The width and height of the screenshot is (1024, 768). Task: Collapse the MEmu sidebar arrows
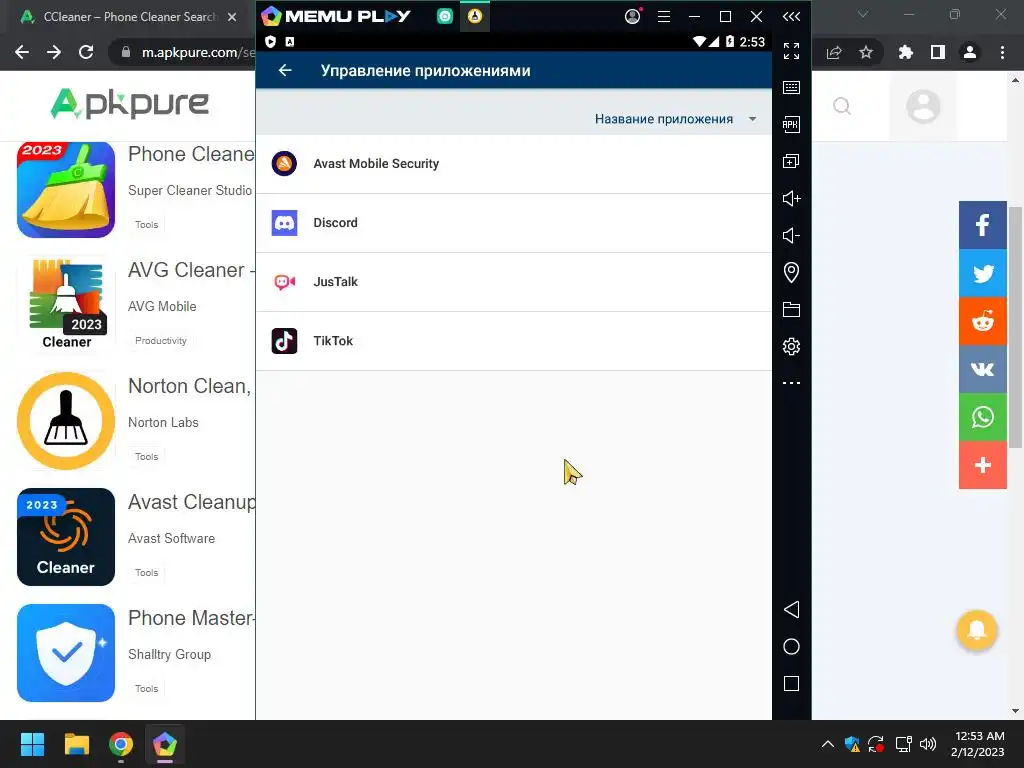point(792,16)
